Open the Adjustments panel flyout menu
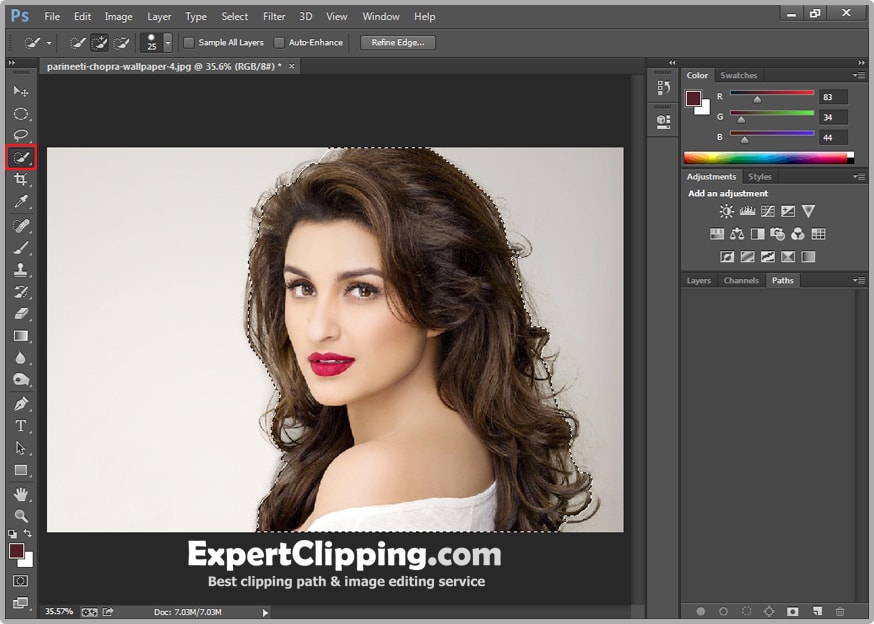This screenshot has height=624, width=874. pyautogui.click(x=858, y=176)
